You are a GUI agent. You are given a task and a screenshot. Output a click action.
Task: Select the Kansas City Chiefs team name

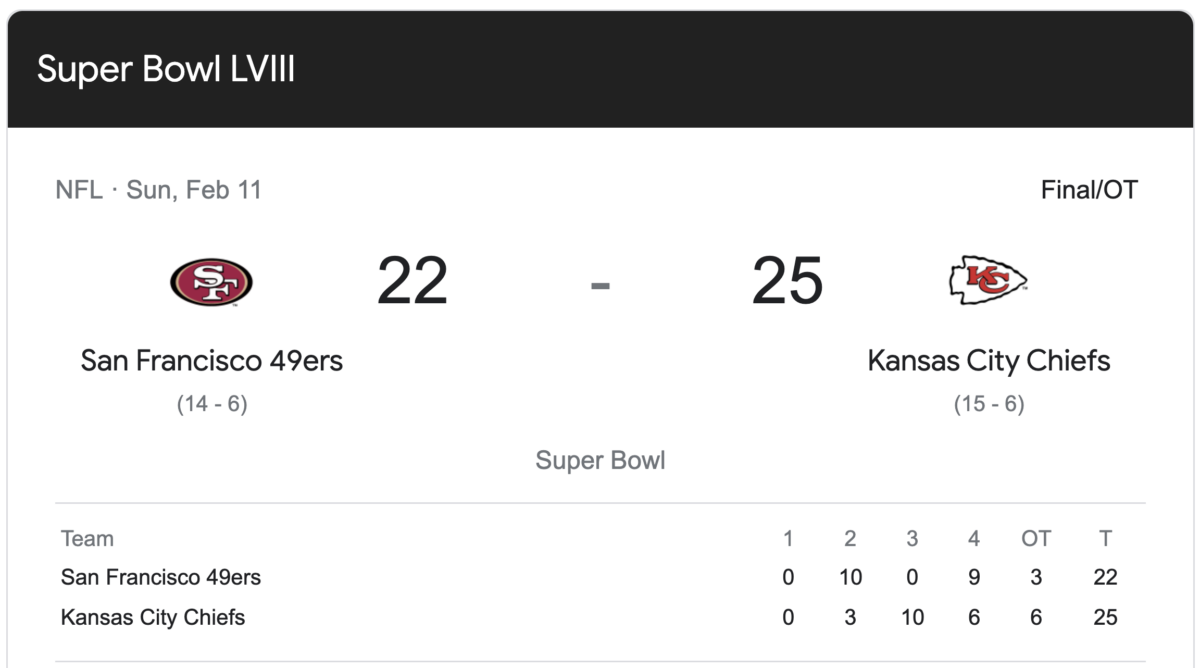(989, 360)
